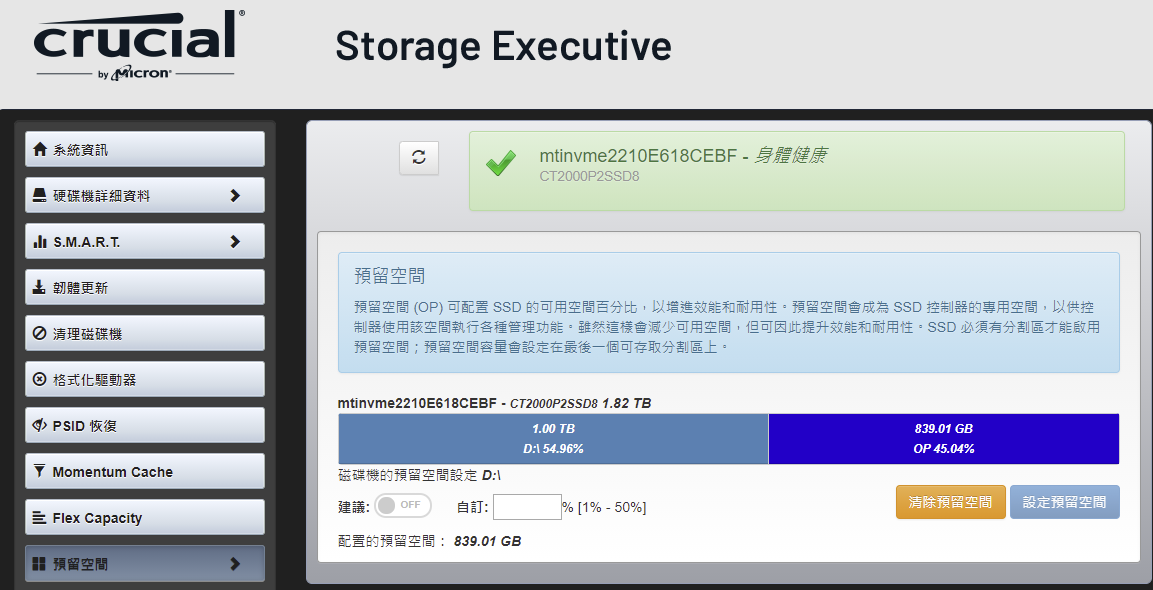Click the circled X icon for 格式化驅動器

coord(40,380)
